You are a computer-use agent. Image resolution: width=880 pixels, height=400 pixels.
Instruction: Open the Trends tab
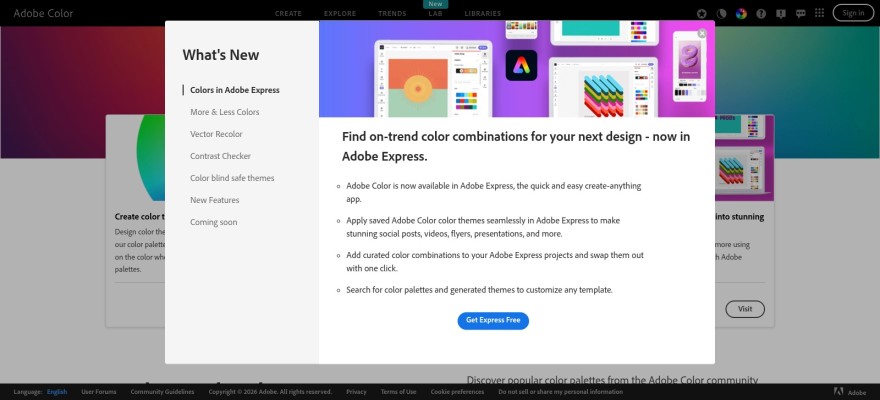click(392, 13)
